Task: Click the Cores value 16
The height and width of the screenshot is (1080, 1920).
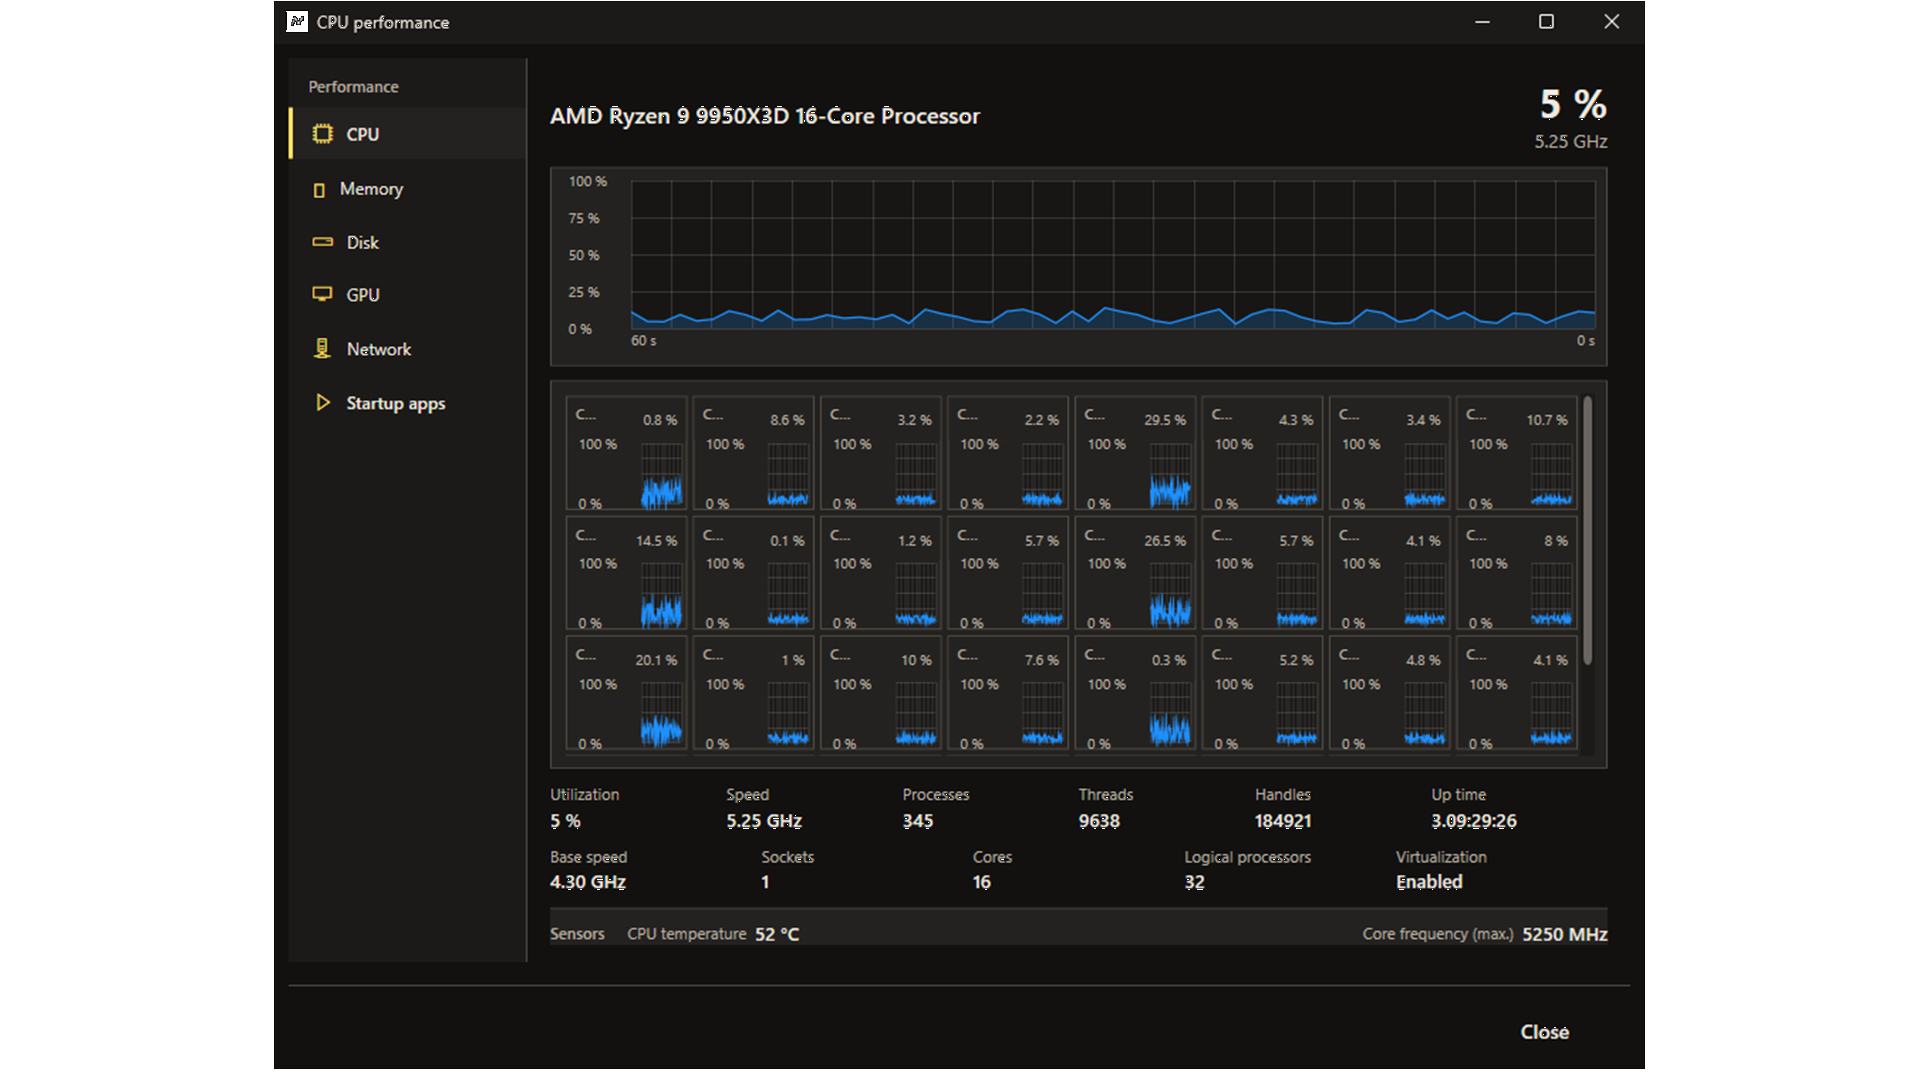Action: pyautogui.click(x=982, y=882)
